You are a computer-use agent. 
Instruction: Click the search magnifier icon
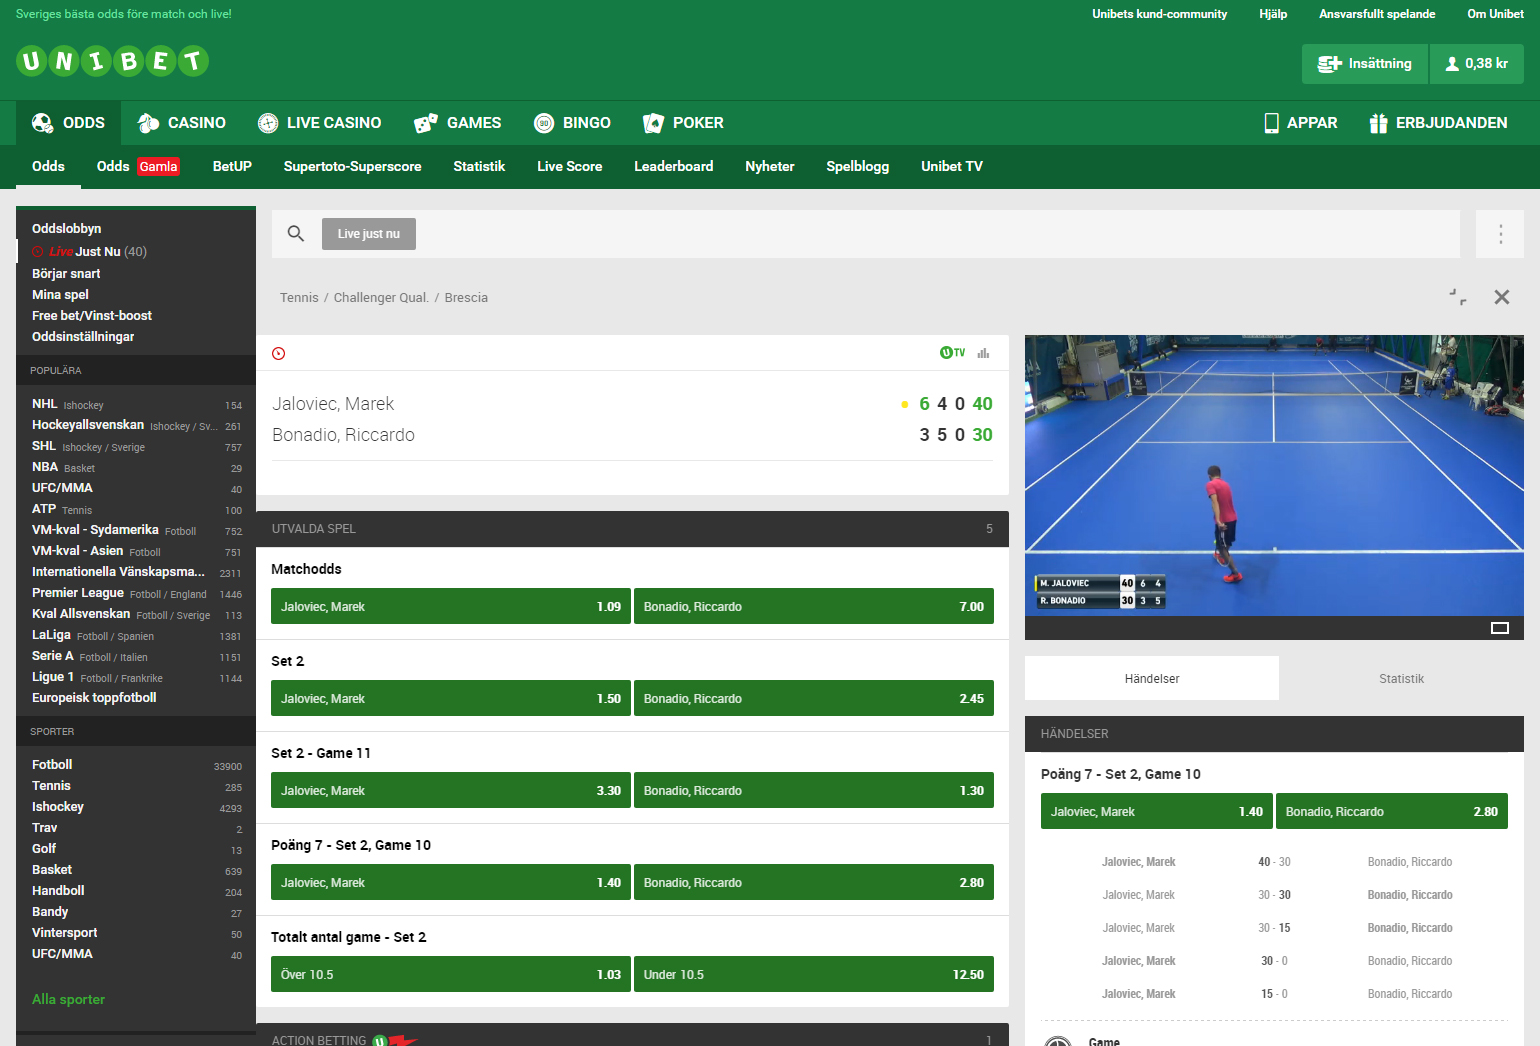296,233
